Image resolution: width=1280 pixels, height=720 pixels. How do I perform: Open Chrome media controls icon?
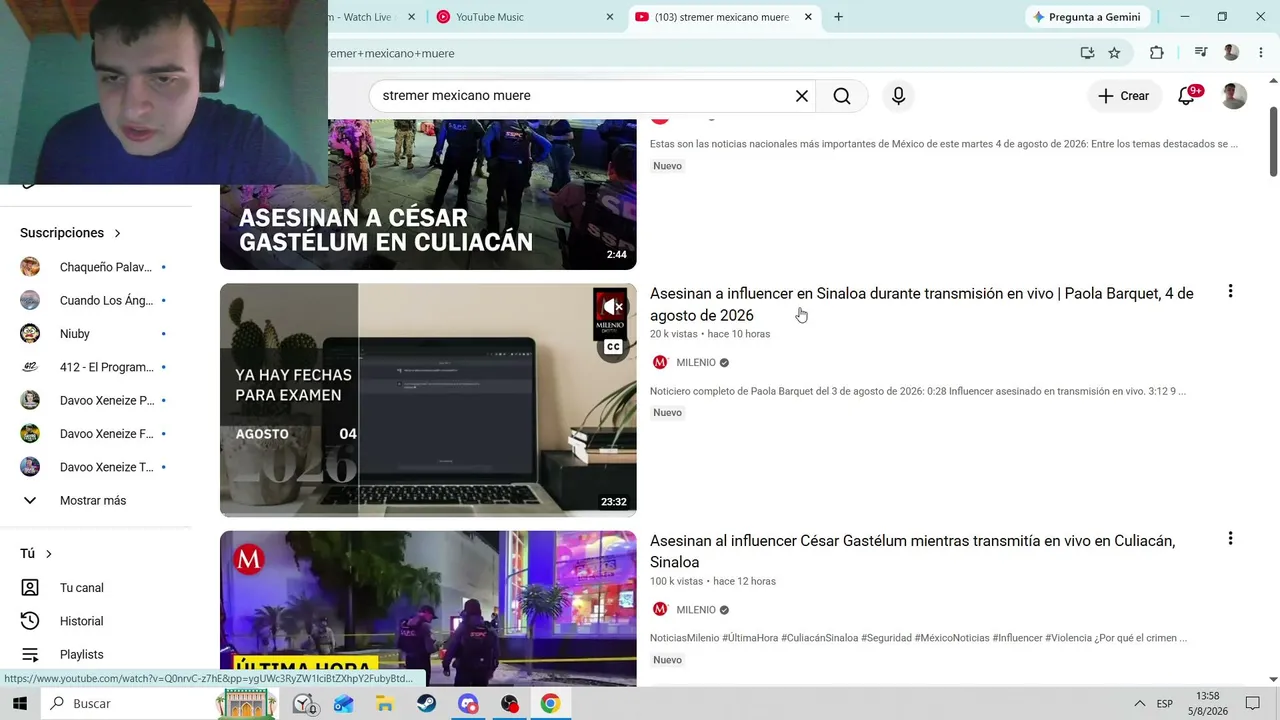(x=1201, y=53)
